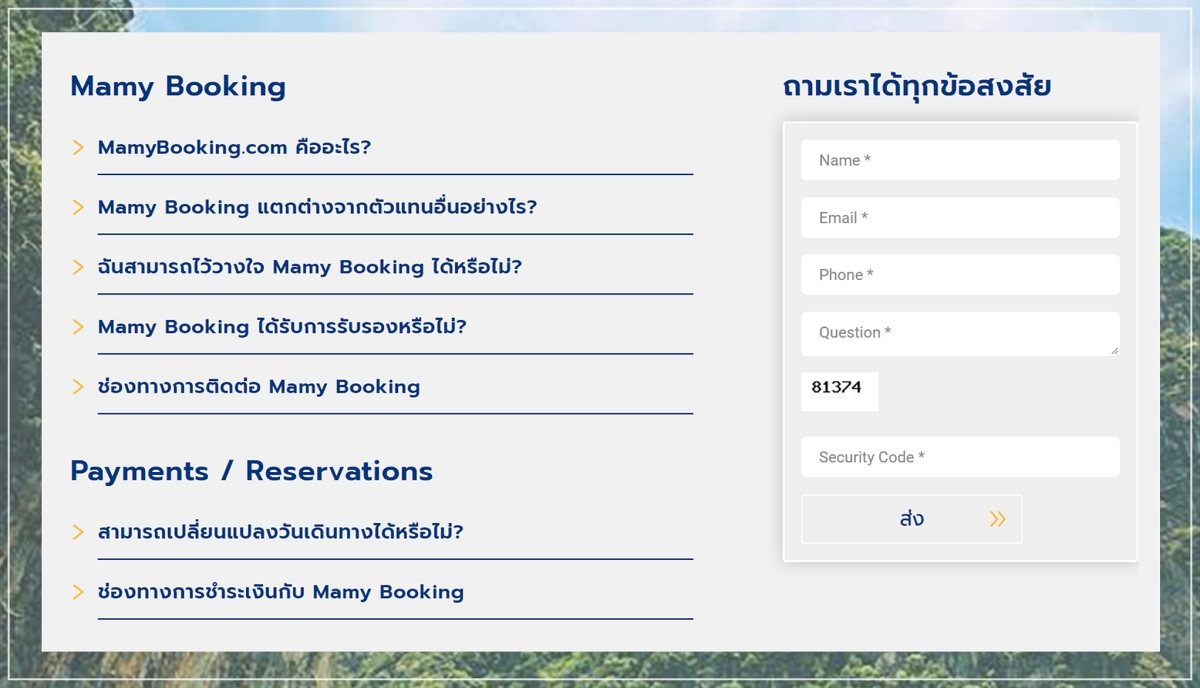1200x688 pixels.
Task: Expand chevron beside 'Mamy Booking ได้รับการรับรองหรือไม่?'
Action: (78, 327)
